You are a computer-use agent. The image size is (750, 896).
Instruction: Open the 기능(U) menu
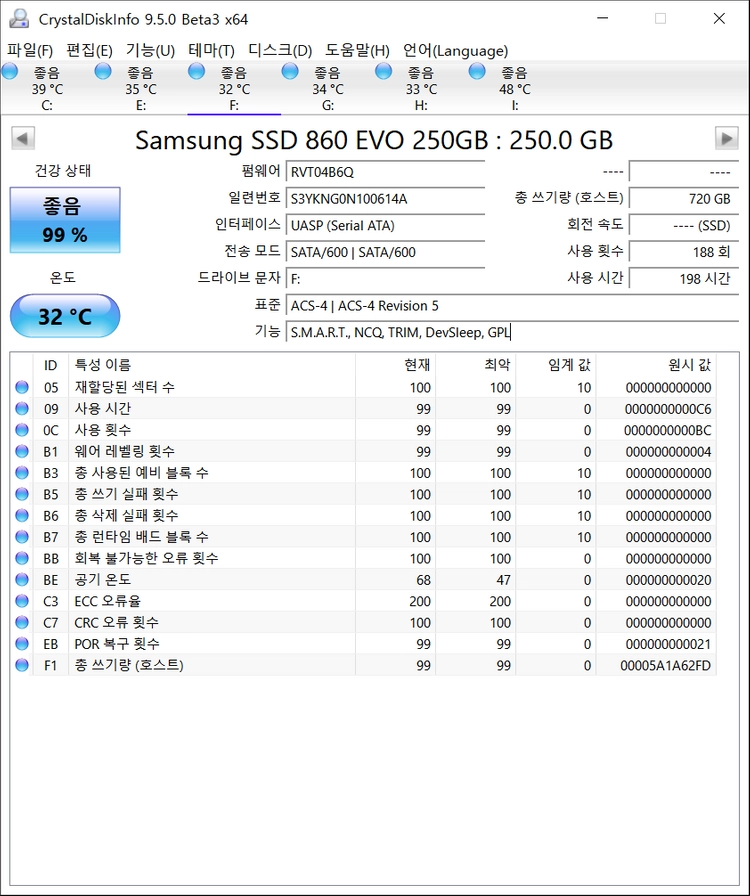150,50
